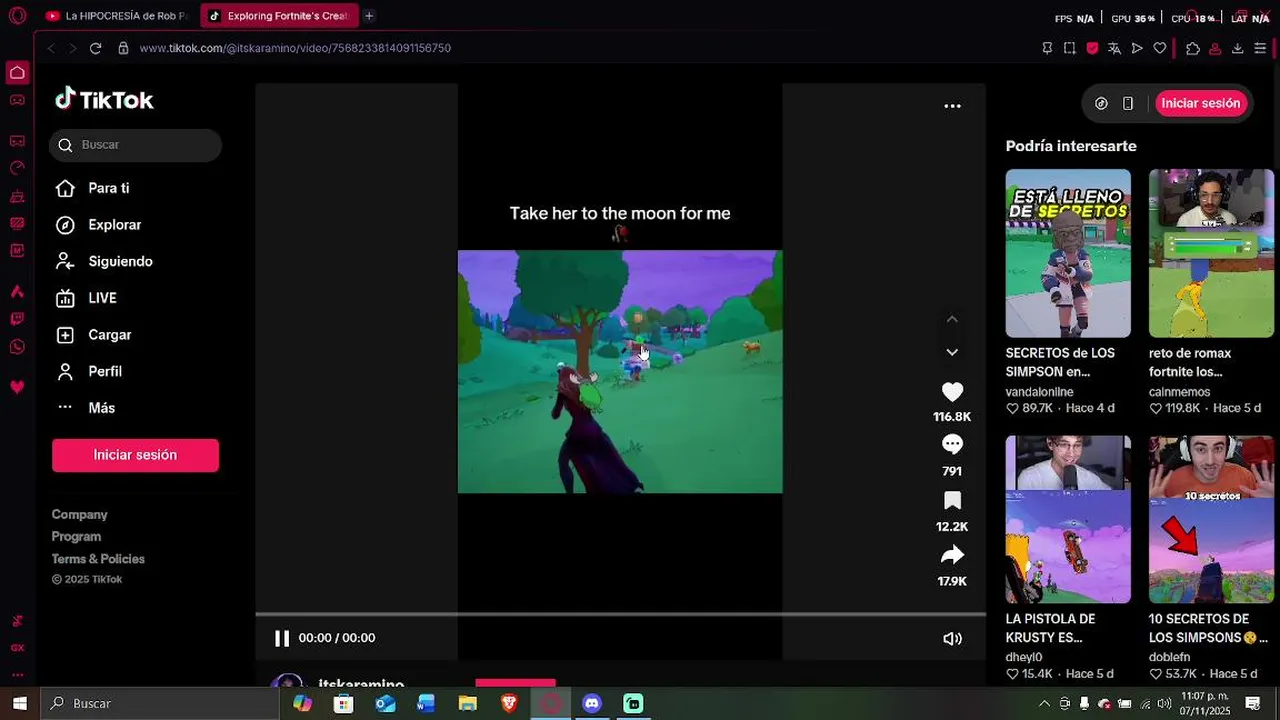The height and width of the screenshot is (720, 1280).
Task: Open the vandalonline creator link
Action: coord(1039,392)
